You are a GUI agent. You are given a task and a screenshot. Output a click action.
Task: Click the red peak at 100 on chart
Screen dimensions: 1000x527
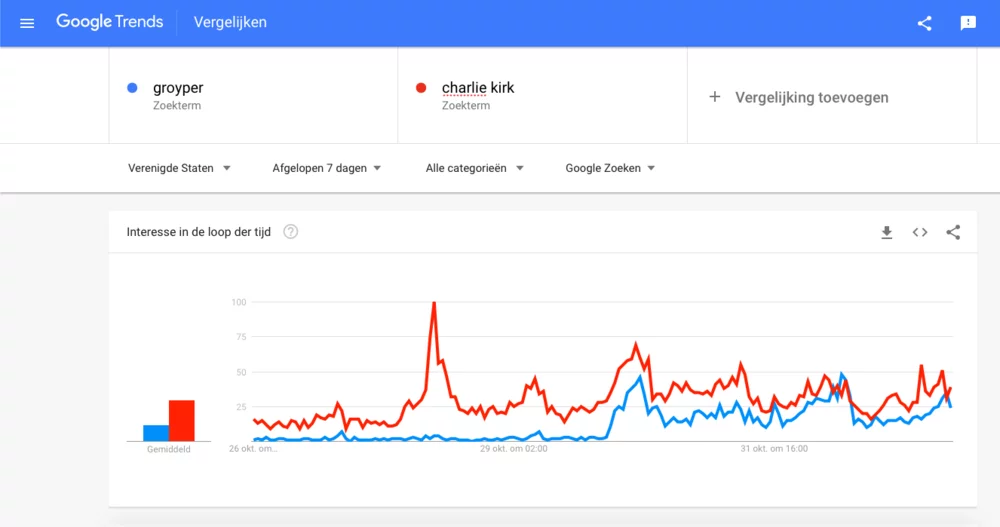click(434, 303)
